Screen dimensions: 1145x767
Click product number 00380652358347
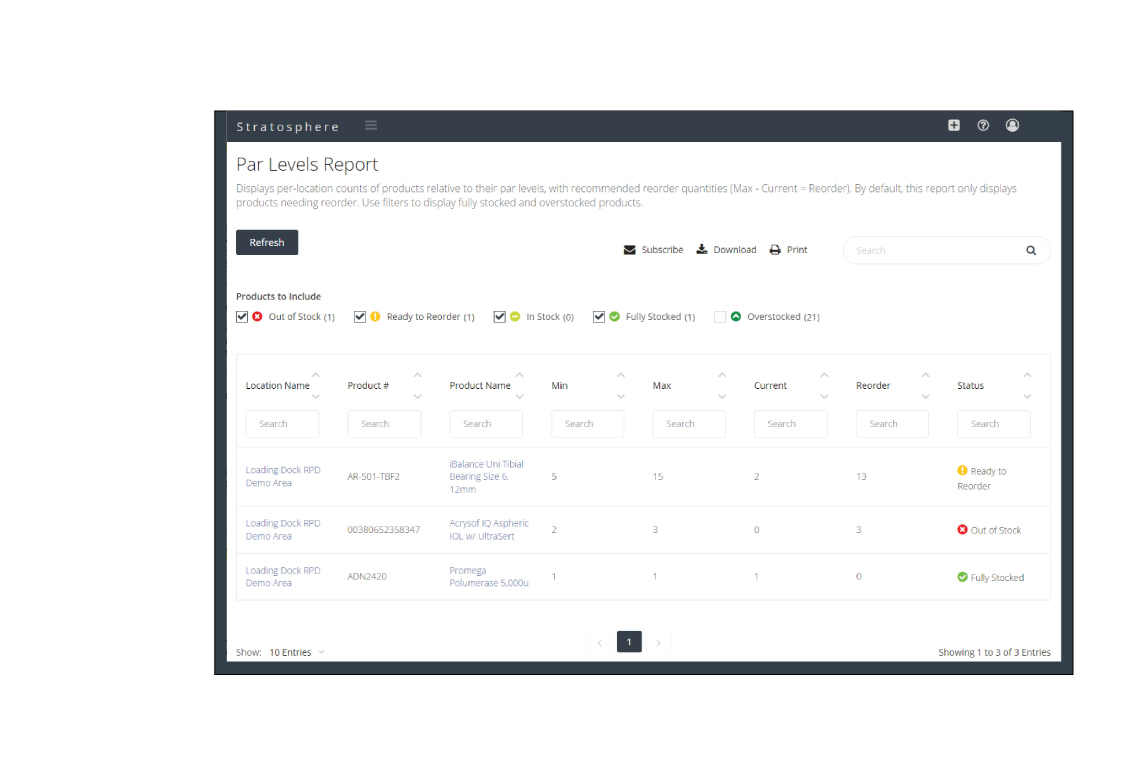383,530
